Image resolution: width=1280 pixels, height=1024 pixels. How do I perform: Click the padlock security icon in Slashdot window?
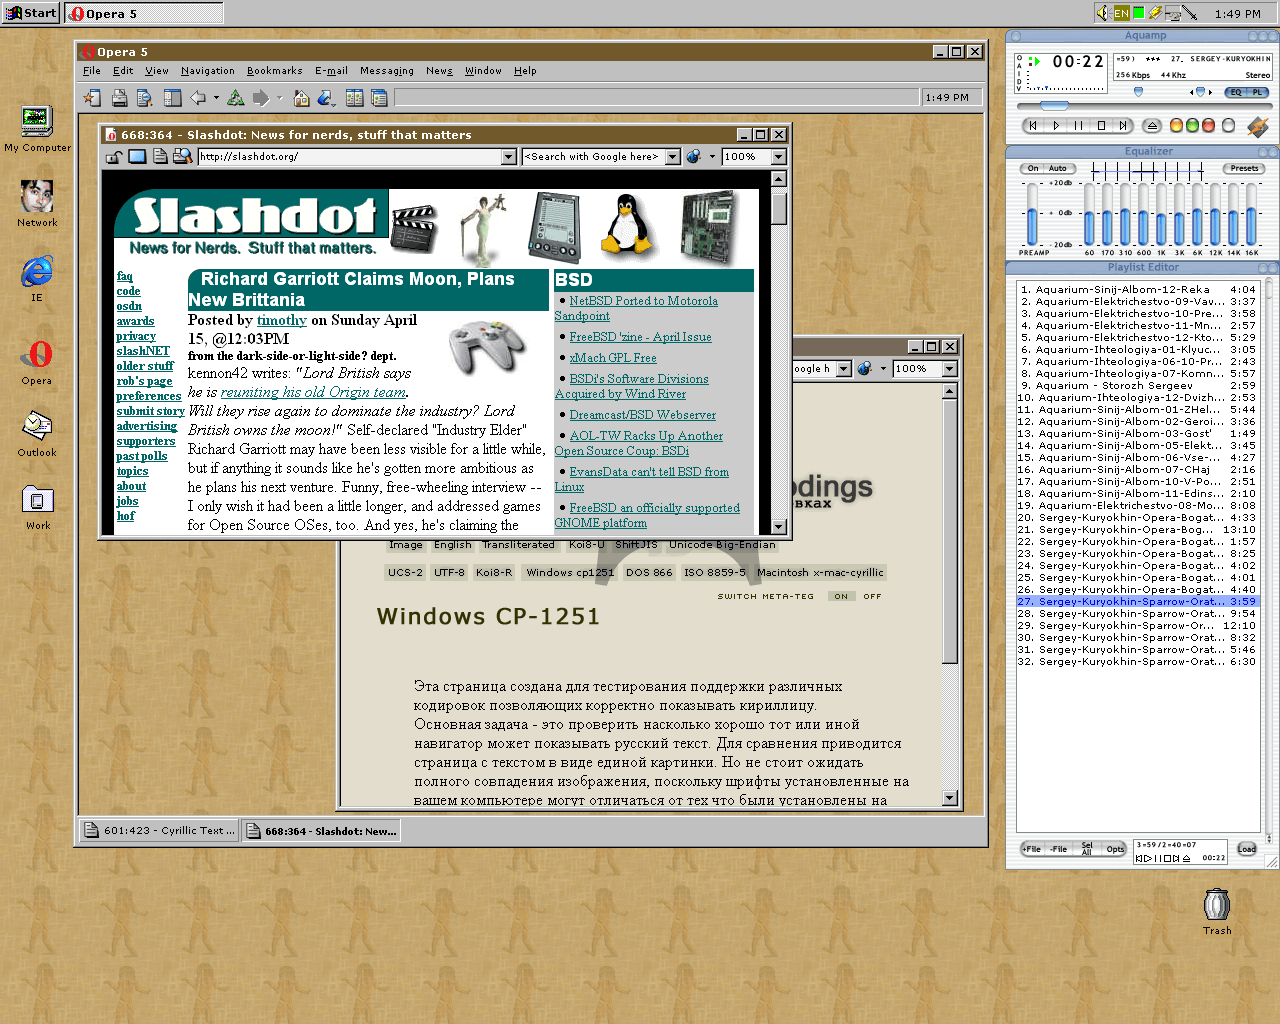(114, 157)
